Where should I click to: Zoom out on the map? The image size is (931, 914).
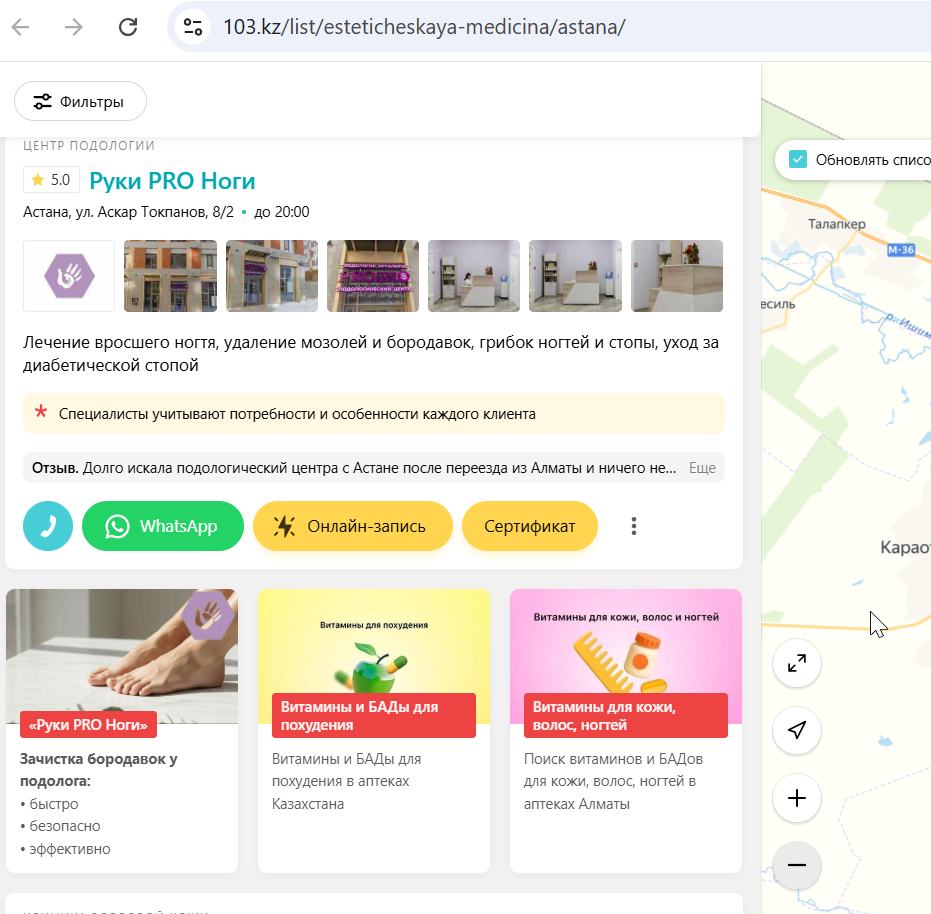pos(797,865)
